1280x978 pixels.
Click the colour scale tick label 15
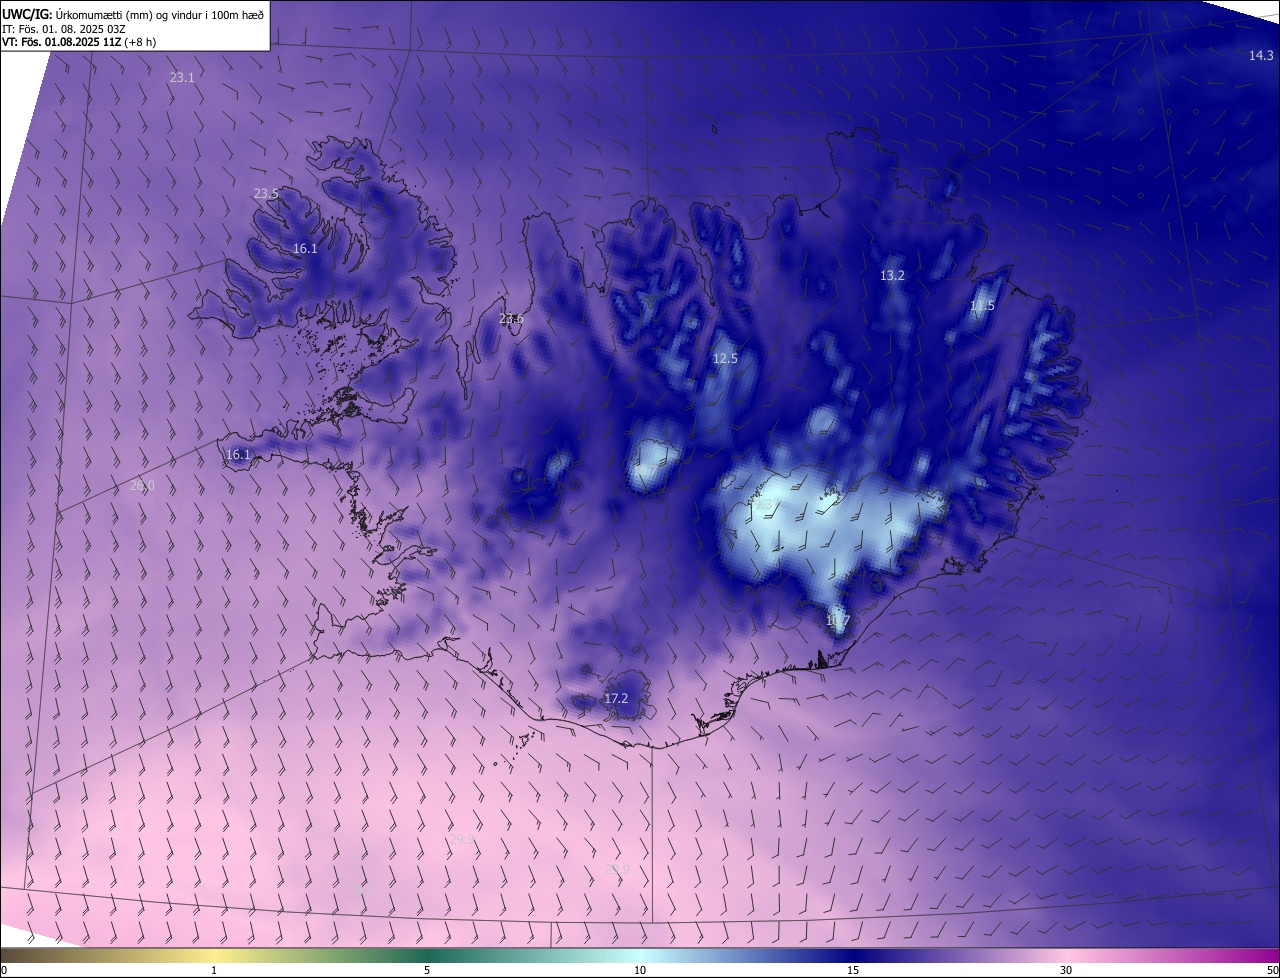(x=853, y=970)
